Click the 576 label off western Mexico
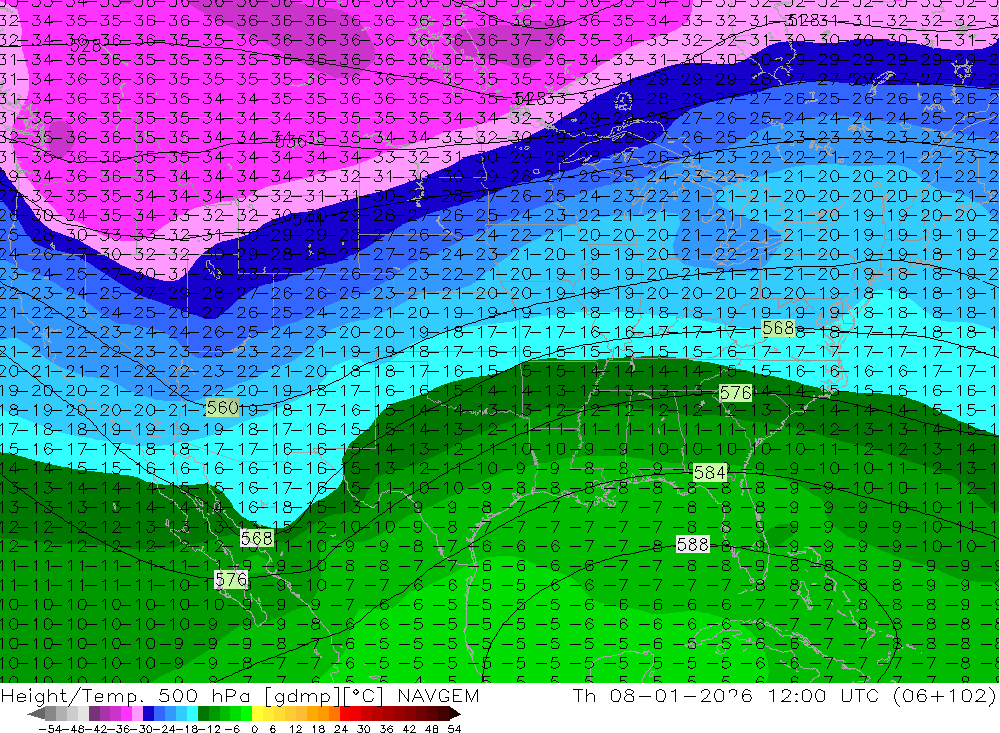This screenshot has height=733, width=1000. click(x=232, y=579)
